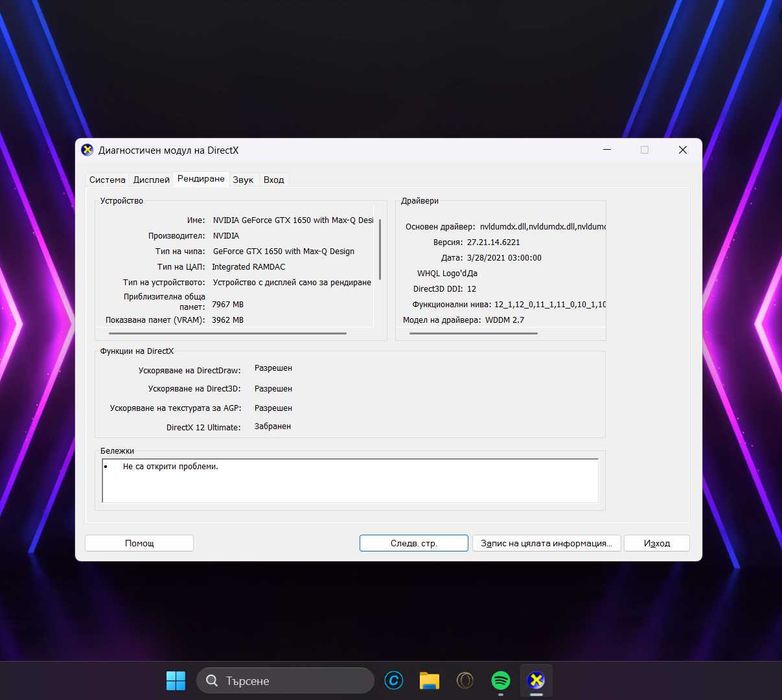
Task: Click Direct3D acceleration status Разрешен
Action: (273, 388)
